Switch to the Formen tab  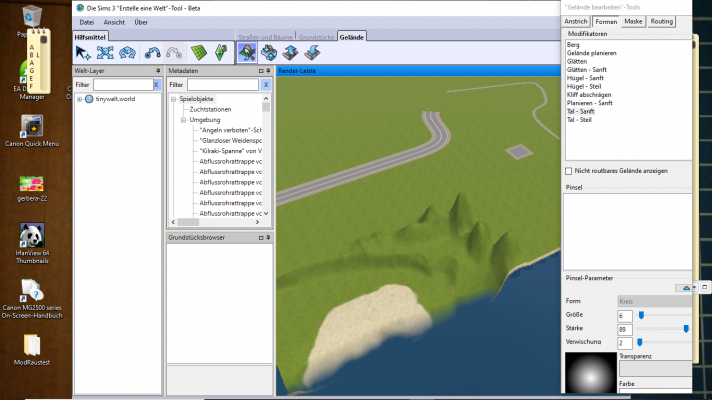pyautogui.click(x=606, y=21)
